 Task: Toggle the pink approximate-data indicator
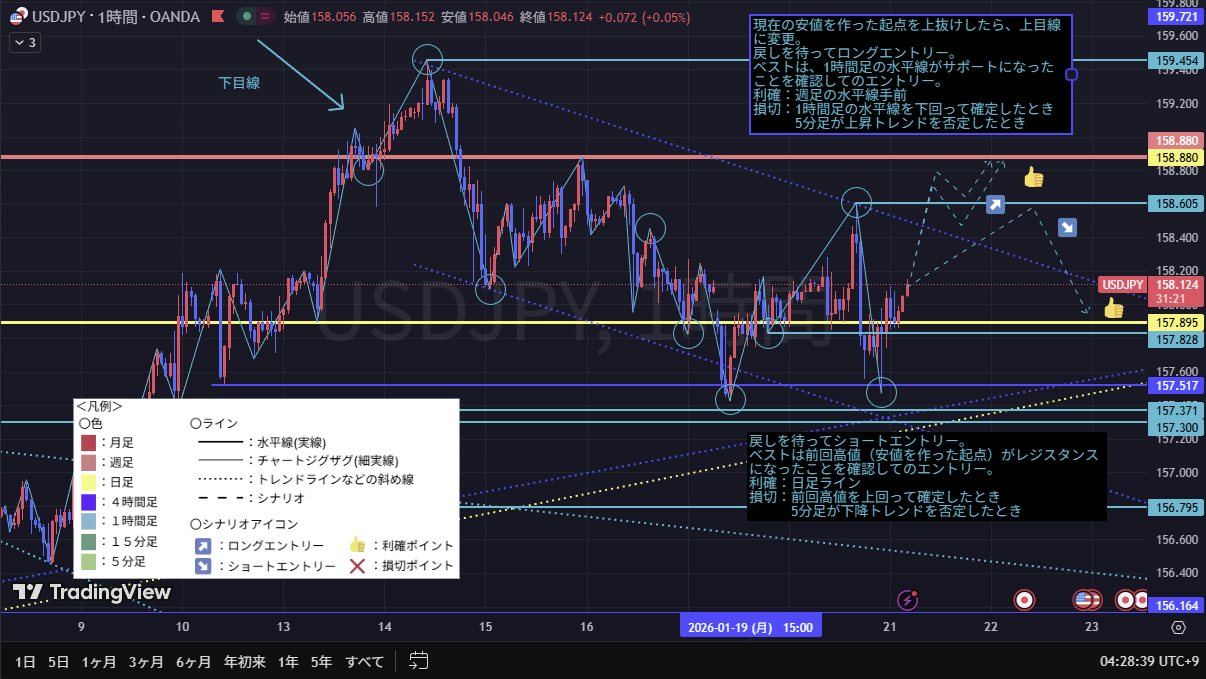tap(265, 16)
